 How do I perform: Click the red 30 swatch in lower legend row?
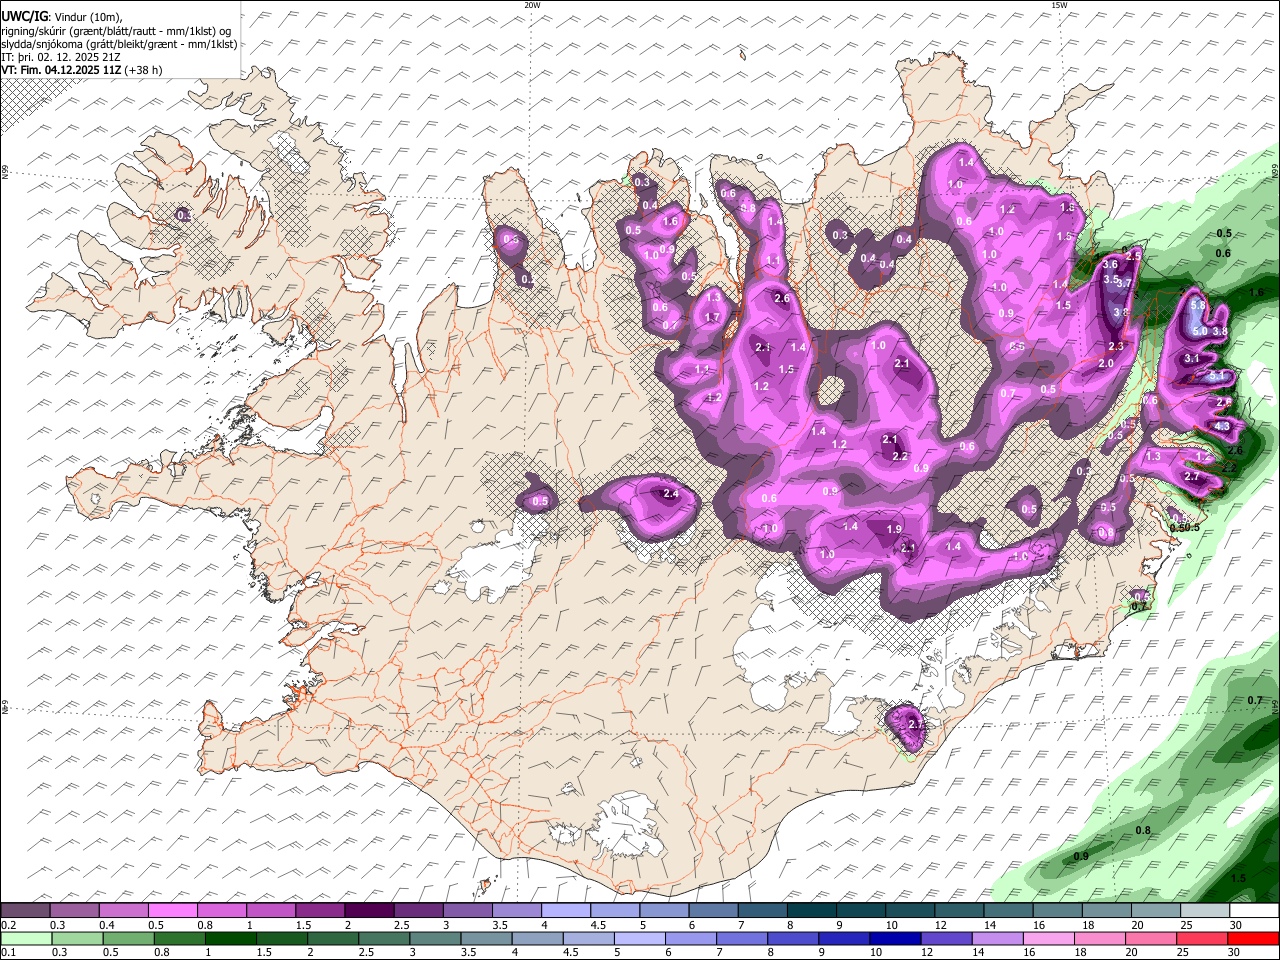pos(1253,939)
